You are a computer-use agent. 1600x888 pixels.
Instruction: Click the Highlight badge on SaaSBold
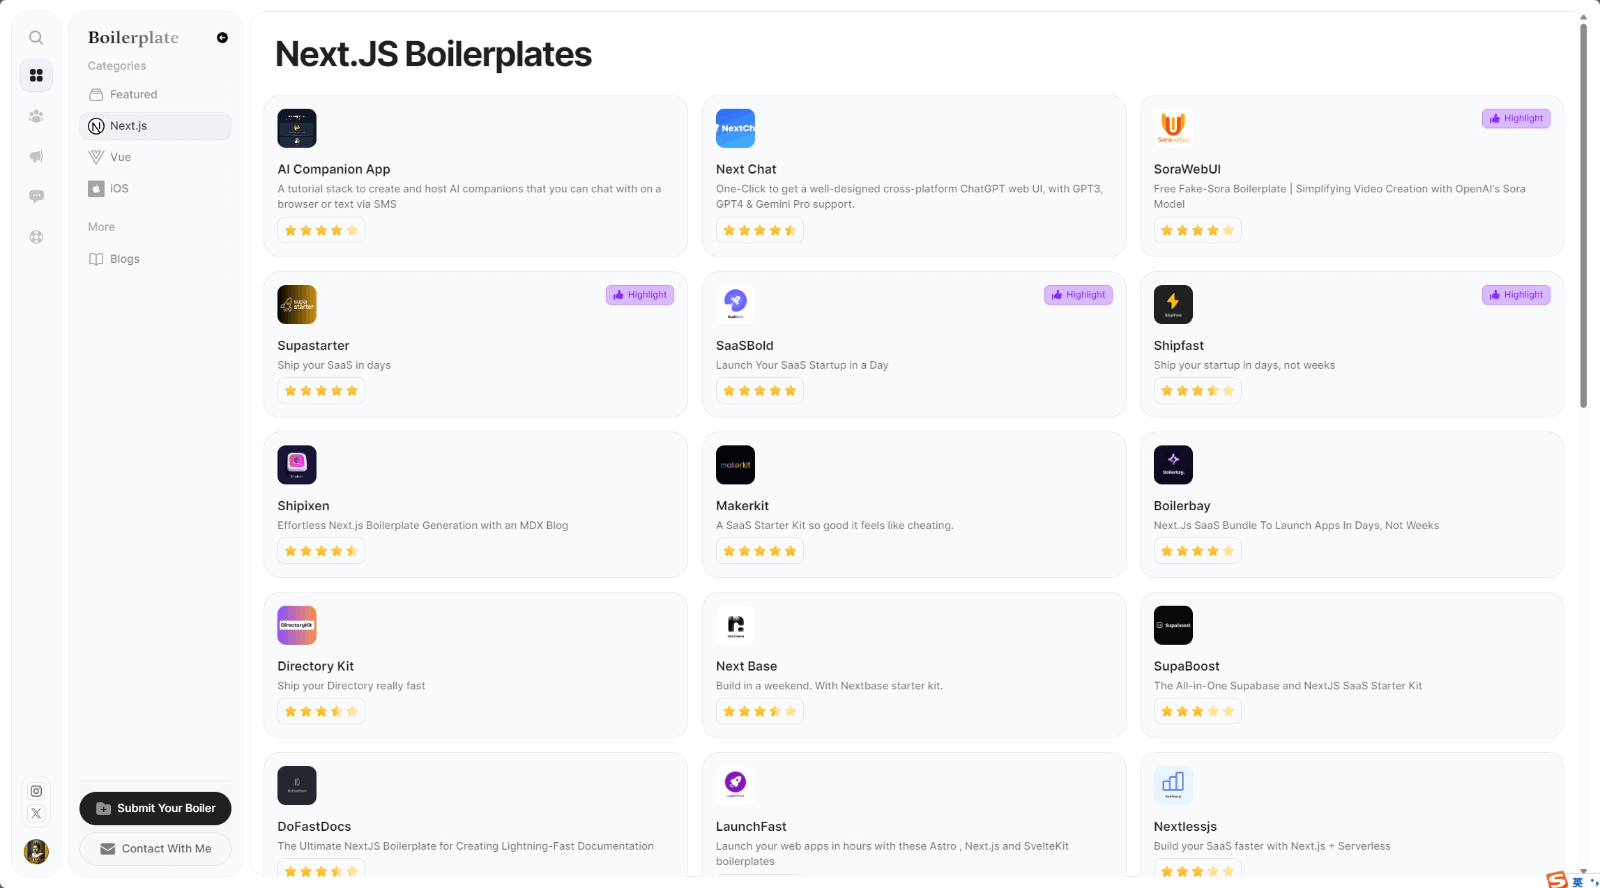(x=1078, y=294)
